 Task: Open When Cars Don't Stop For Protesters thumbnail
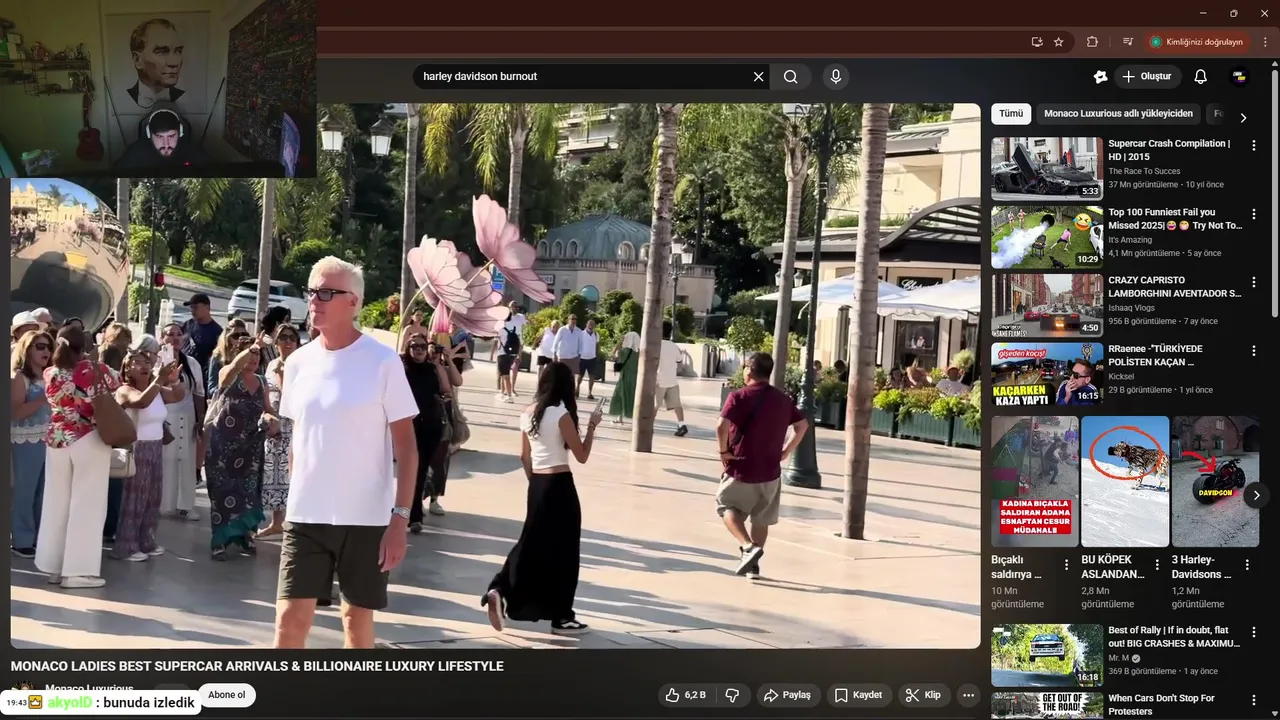(1047, 706)
